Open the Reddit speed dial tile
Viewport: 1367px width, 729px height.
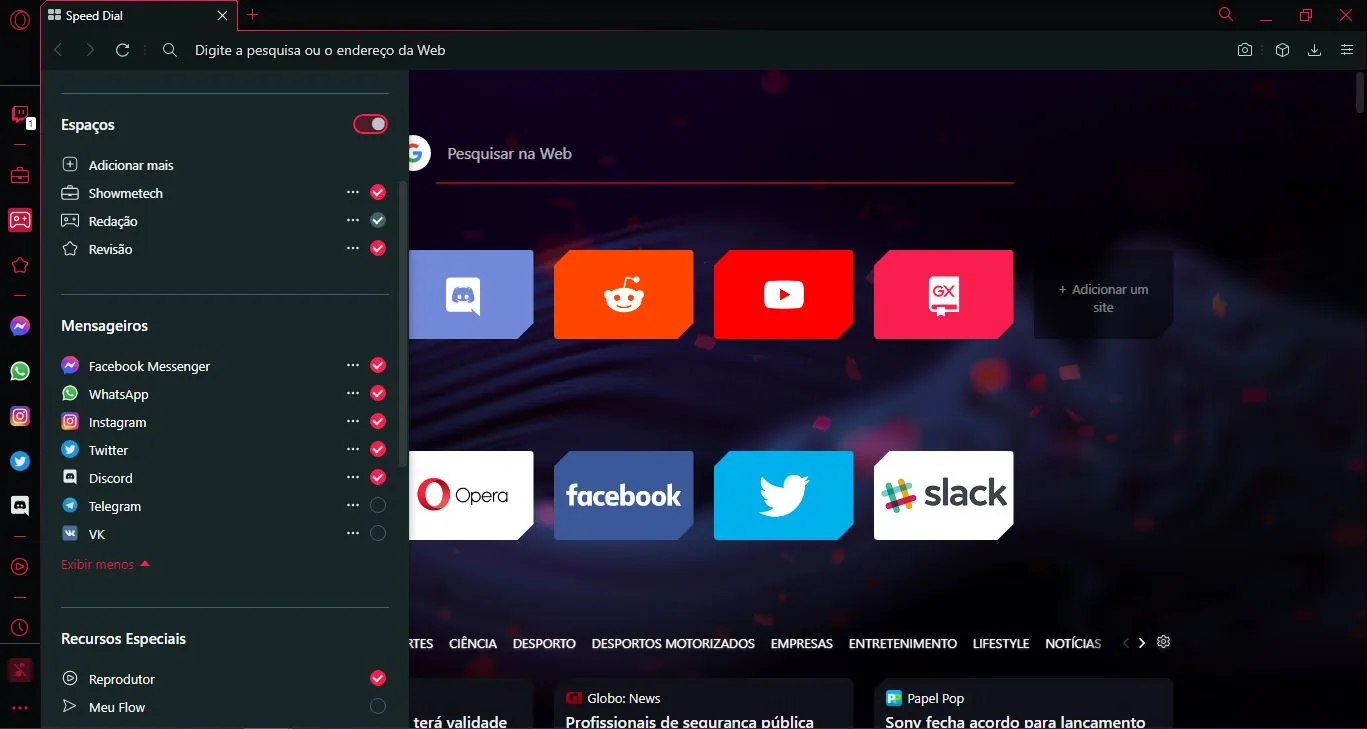pyautogui.click(x=624, y=294)
